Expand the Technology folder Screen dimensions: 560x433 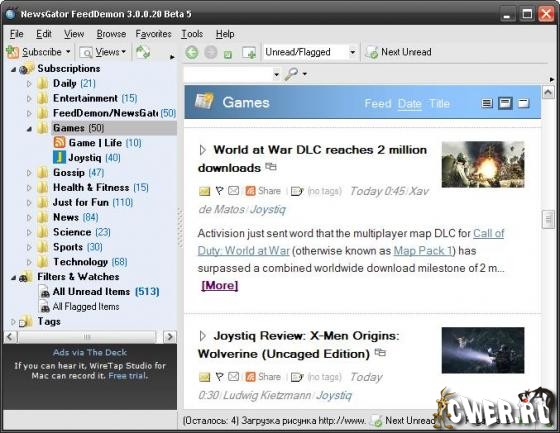pyautogui.click(x=29, y=262)
